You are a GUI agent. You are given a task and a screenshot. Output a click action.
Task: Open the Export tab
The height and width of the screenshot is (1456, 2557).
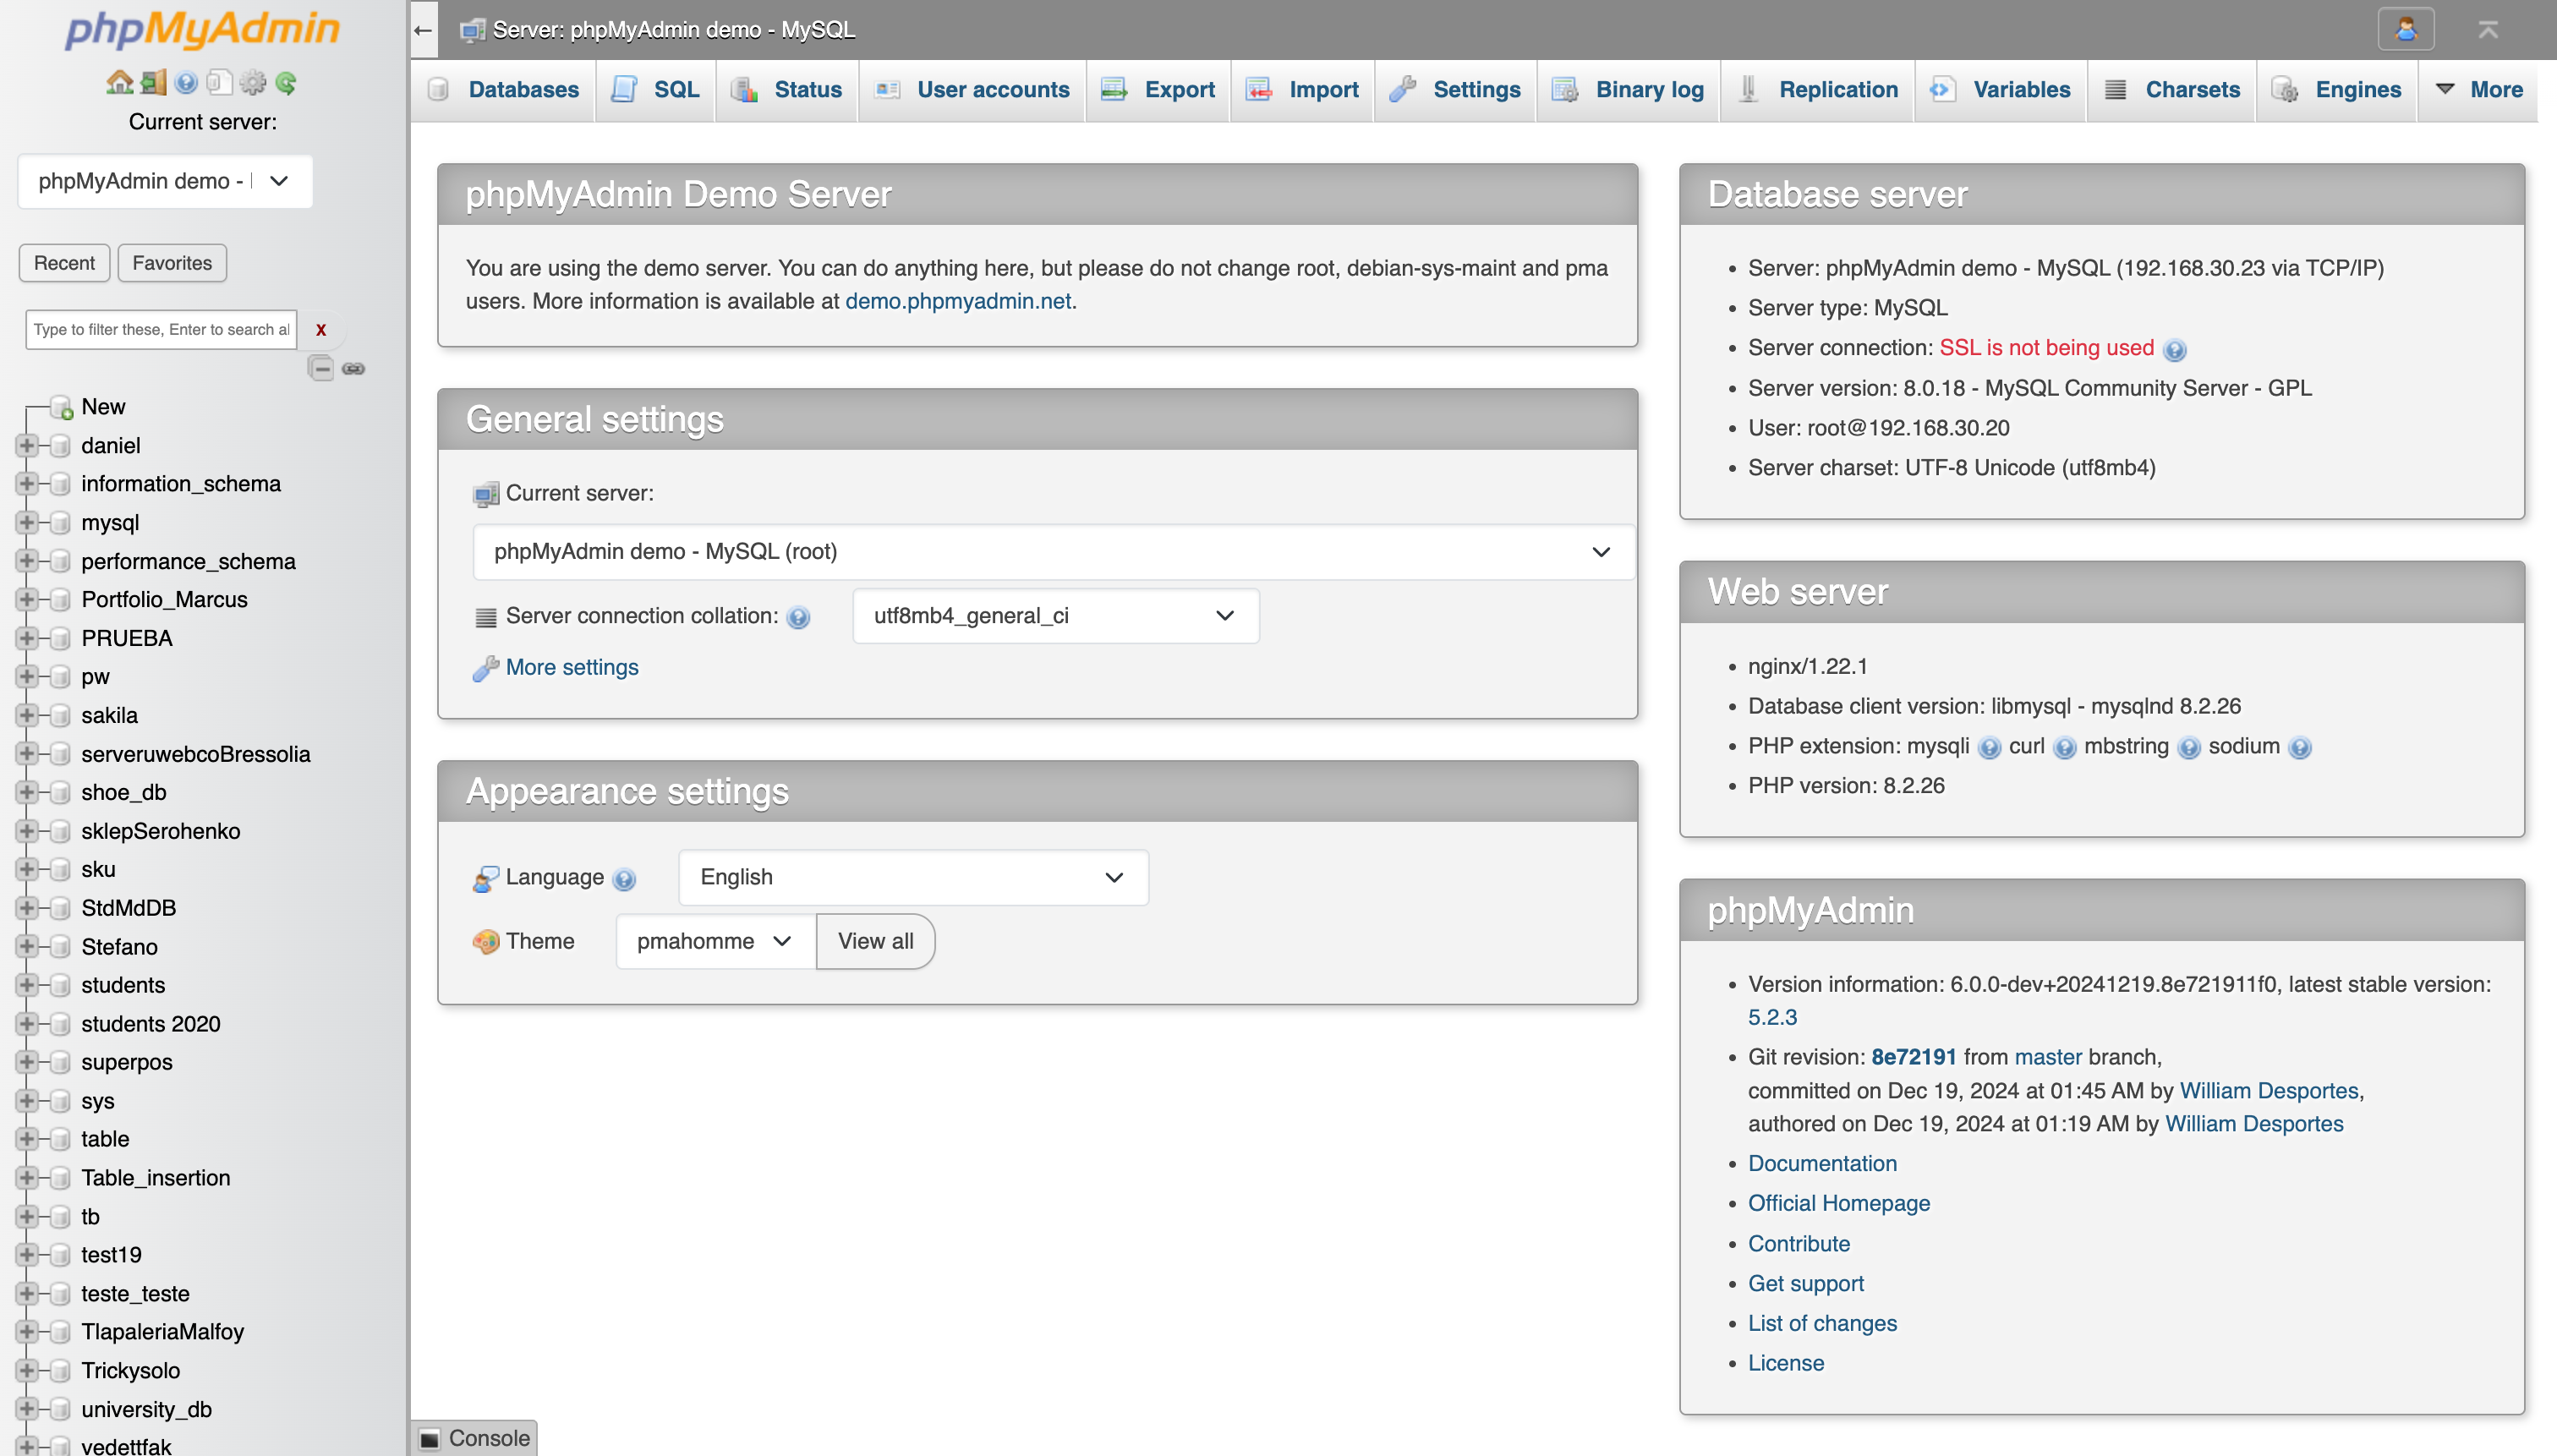pyautogui.click(x=1158, y=90)
